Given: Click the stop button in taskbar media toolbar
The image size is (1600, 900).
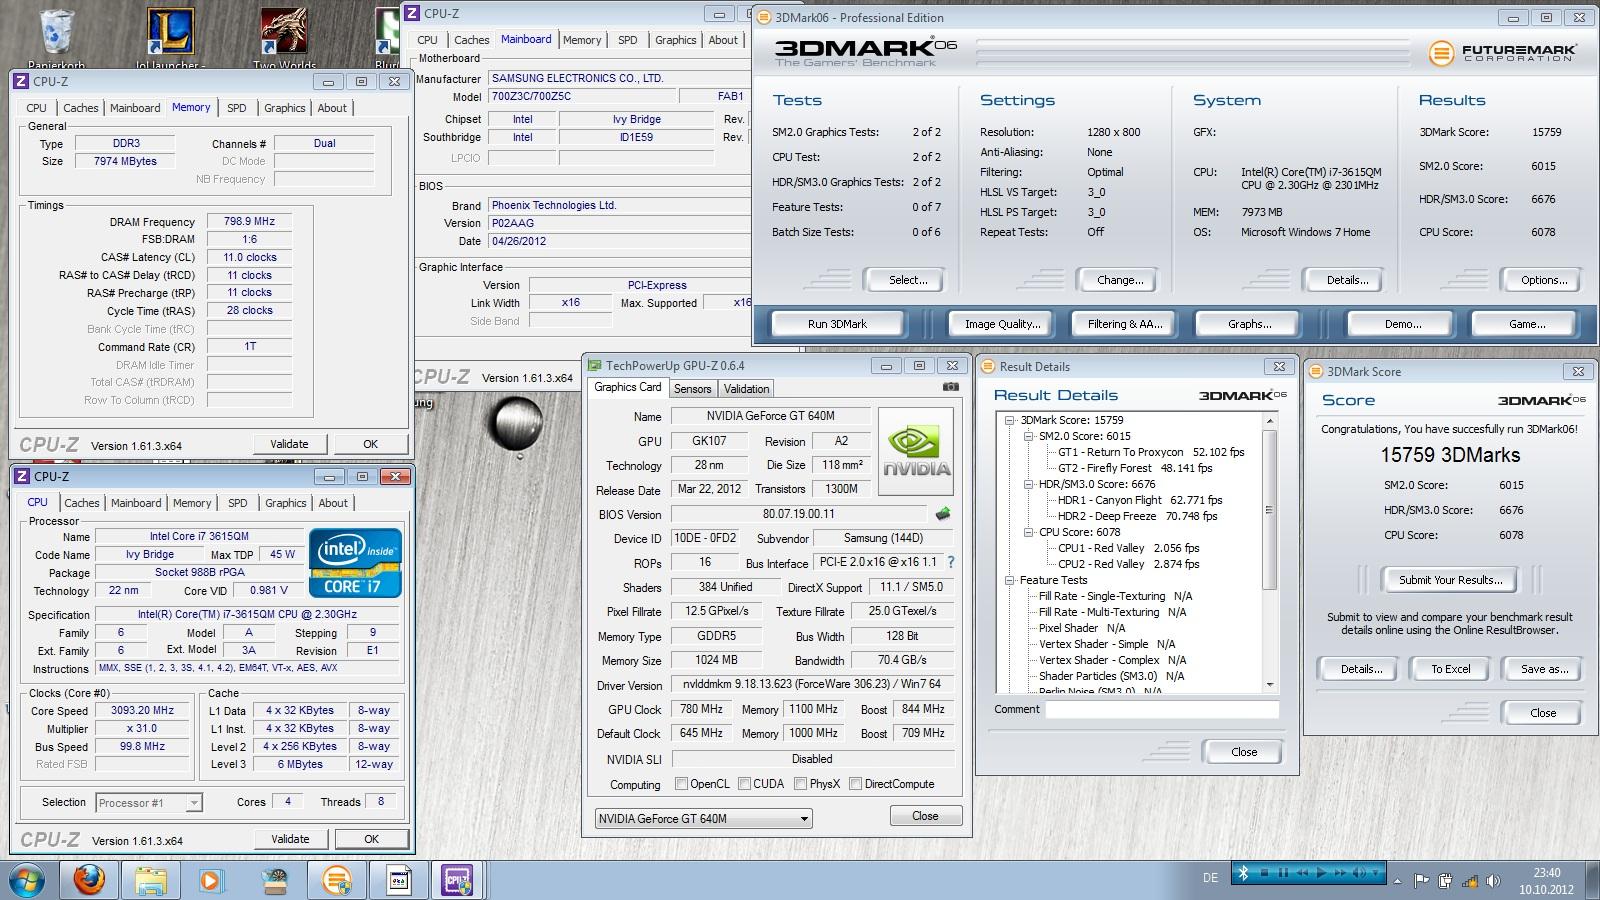Looking at the screenshot, I should (x=1265, y=873).
